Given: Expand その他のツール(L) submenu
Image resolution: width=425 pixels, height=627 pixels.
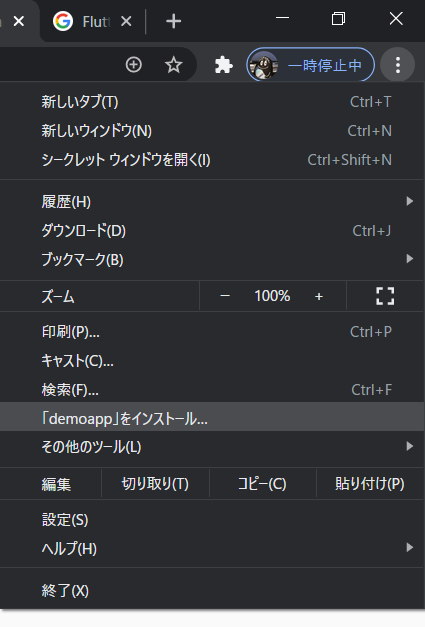Looking at the screenshot, I should (212, 446).
